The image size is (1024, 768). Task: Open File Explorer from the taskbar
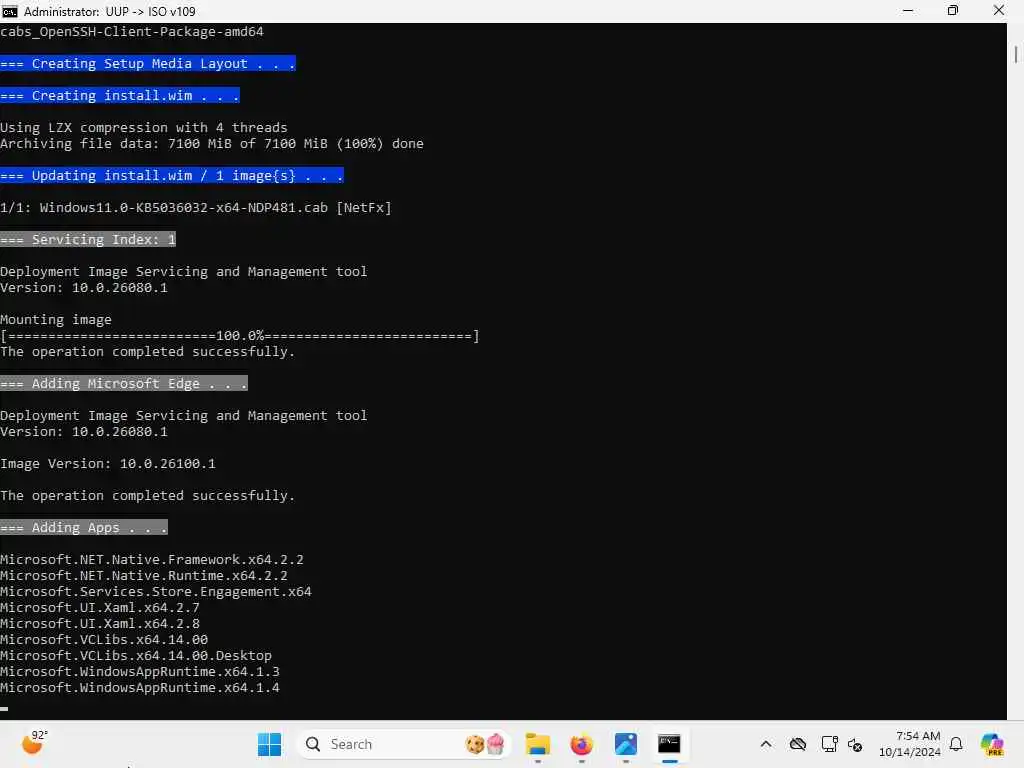537,744
